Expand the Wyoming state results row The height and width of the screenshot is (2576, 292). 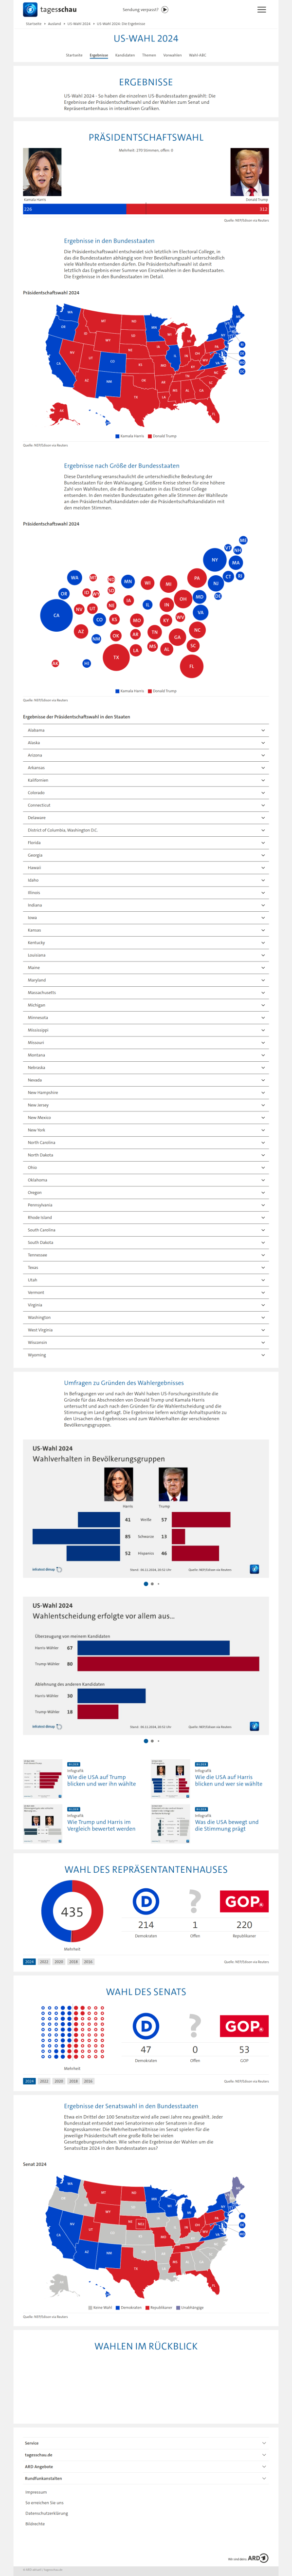[x=146, y=1355]
